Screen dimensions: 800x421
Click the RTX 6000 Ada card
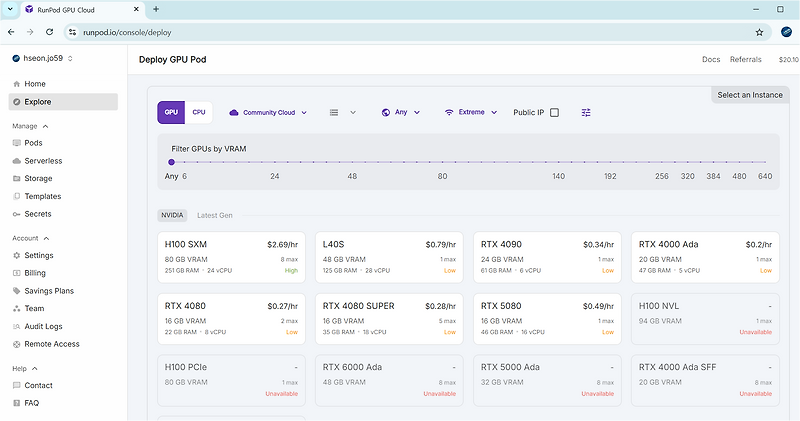click(389, 380)
